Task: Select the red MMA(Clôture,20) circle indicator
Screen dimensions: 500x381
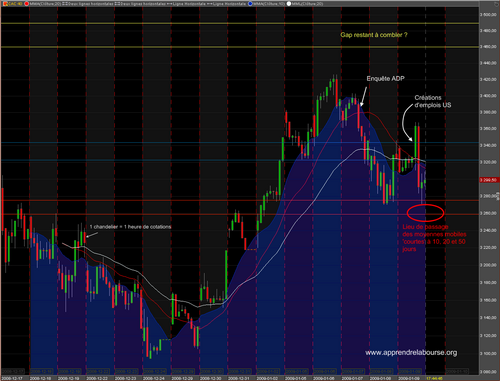Action: (27, 4)
